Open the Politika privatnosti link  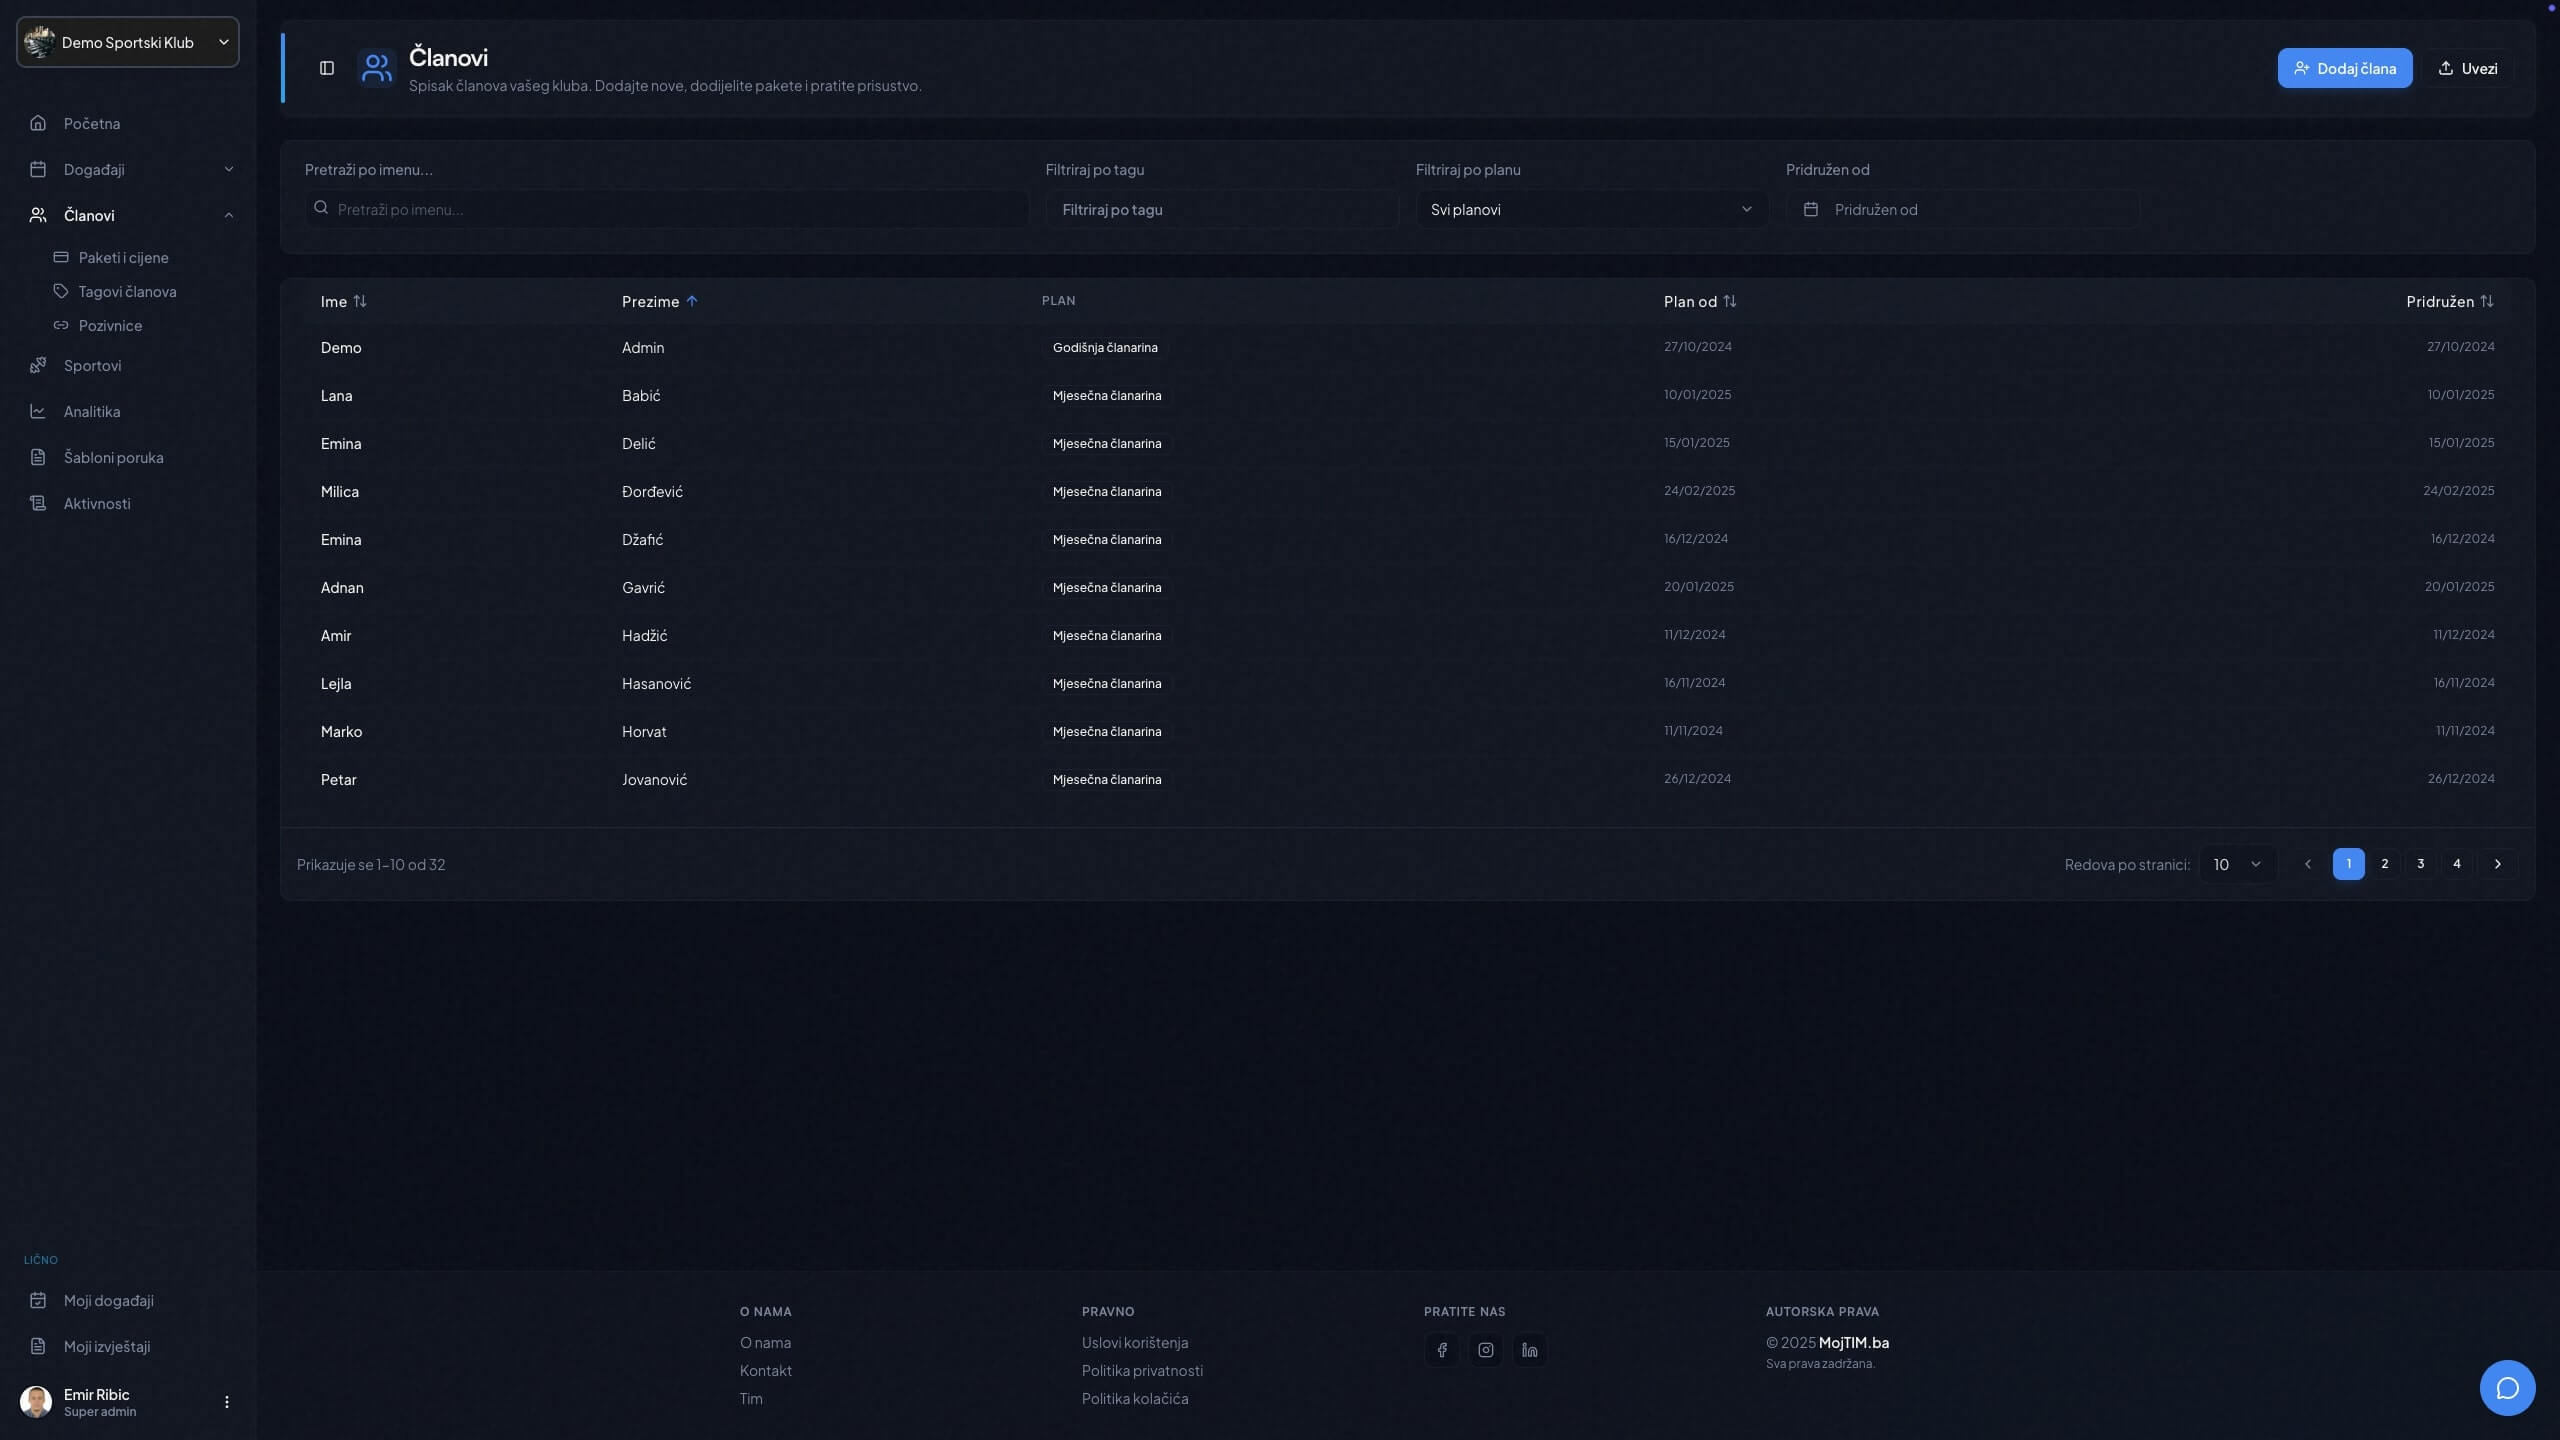(x=1141, y=1370)
